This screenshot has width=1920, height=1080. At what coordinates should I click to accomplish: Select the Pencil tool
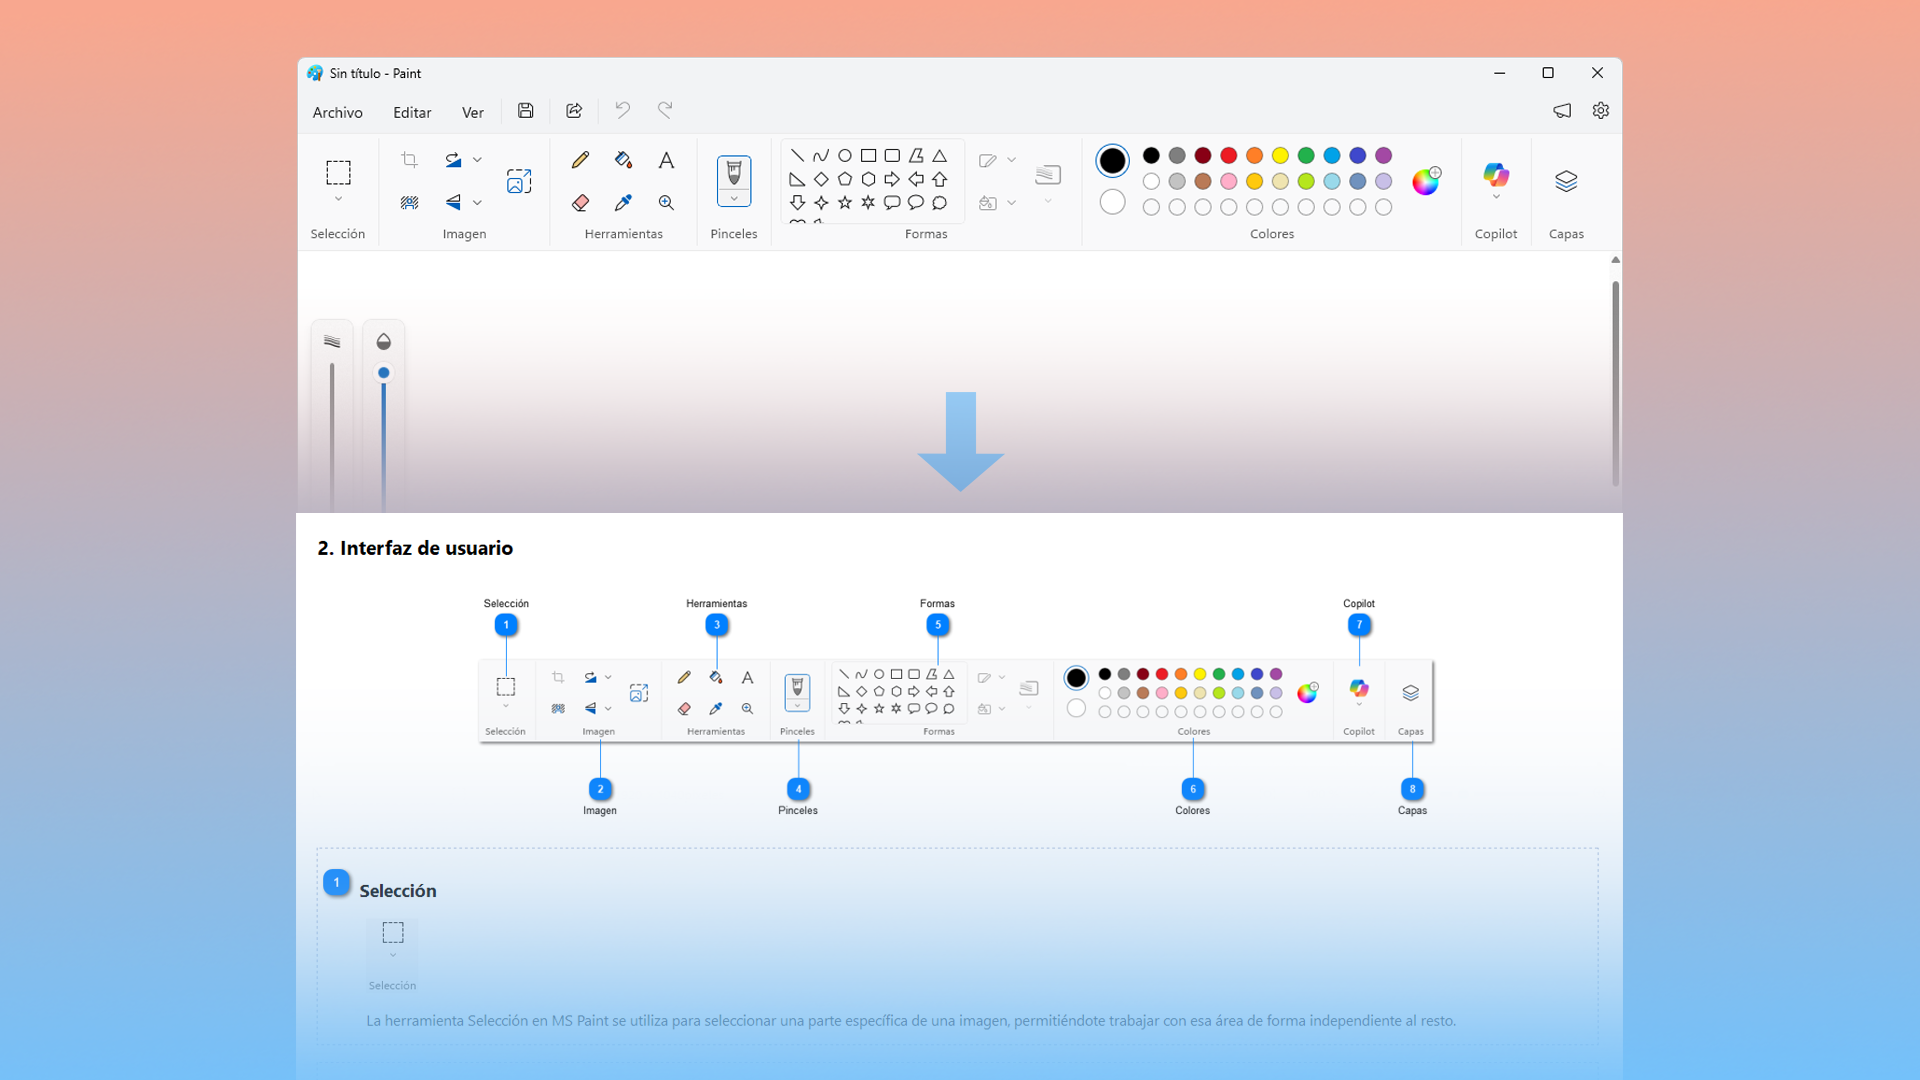point(580,160)
